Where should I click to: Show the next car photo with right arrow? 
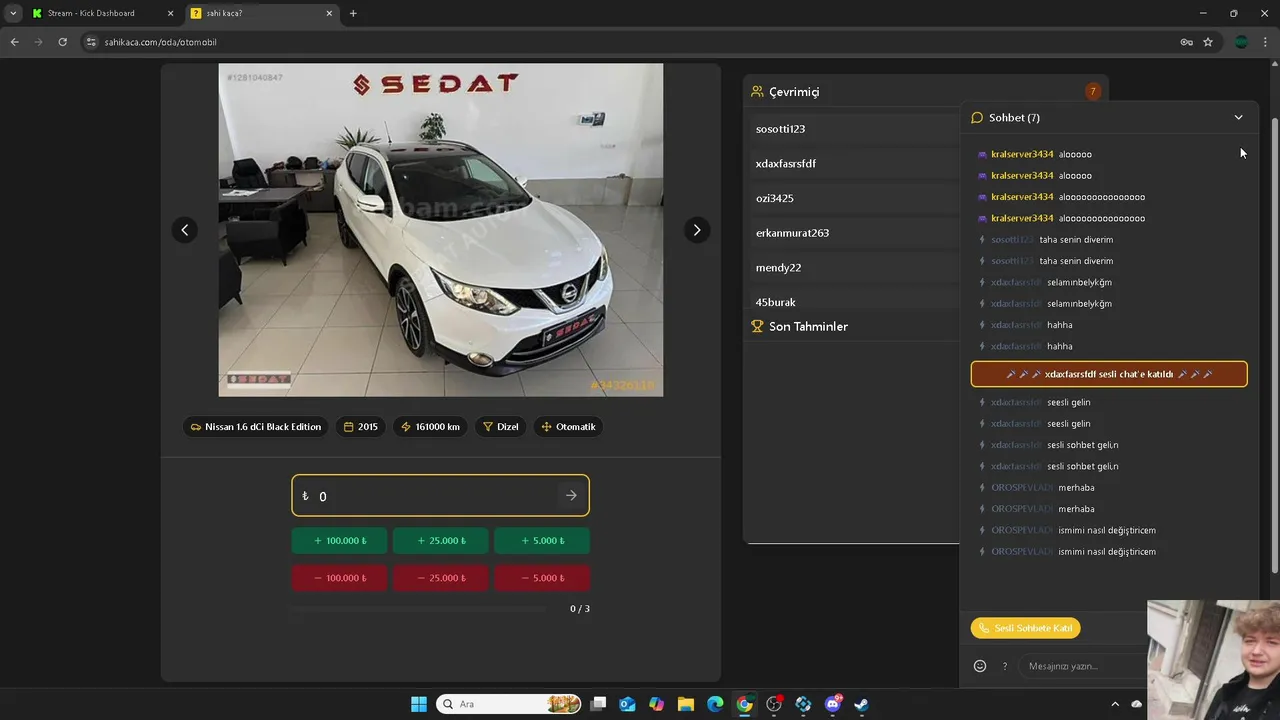[x=697, y=230]
